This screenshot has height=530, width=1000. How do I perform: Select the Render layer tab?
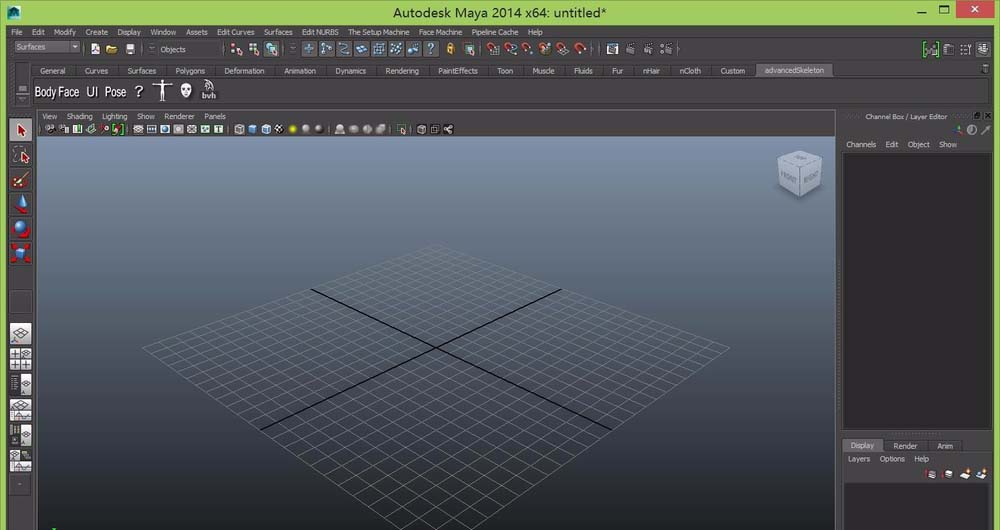point(905,446)
